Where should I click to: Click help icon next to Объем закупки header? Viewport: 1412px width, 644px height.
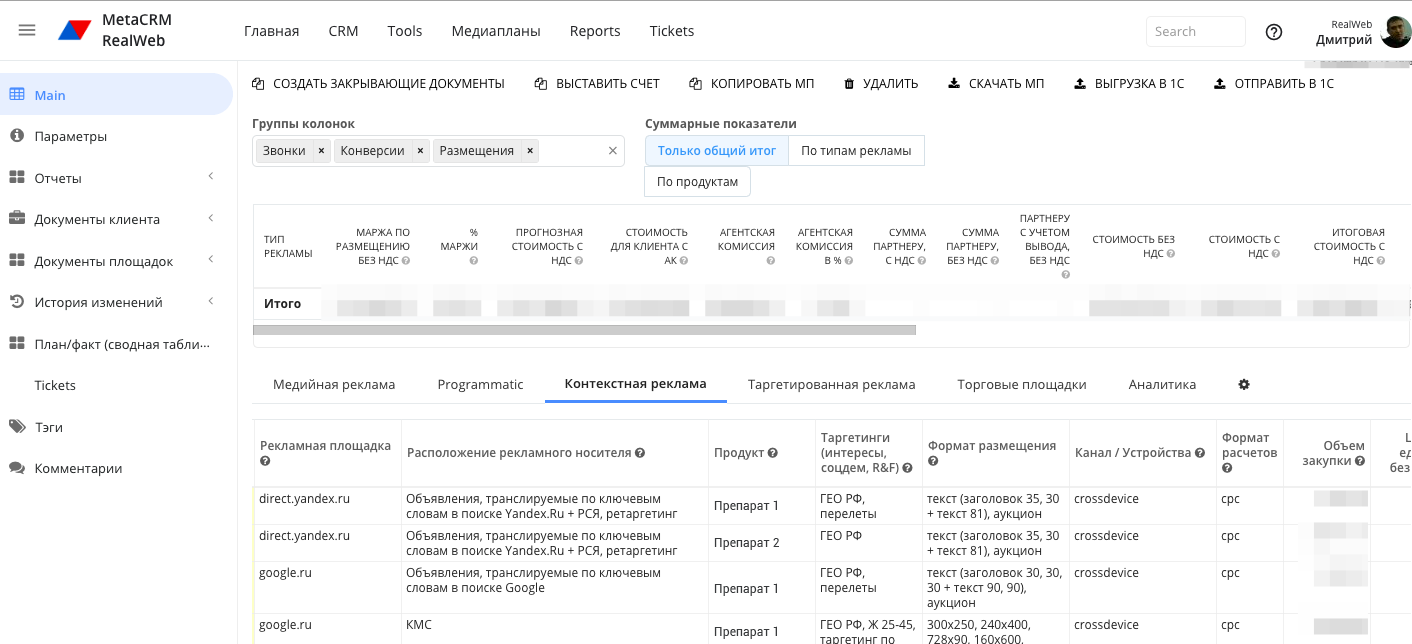[1361, 461]
